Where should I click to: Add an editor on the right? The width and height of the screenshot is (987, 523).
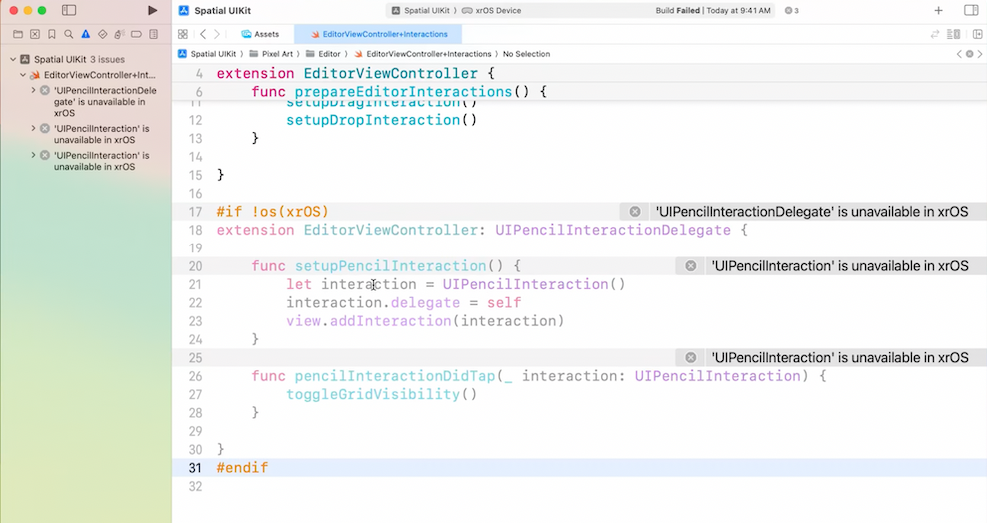(978, 34)
